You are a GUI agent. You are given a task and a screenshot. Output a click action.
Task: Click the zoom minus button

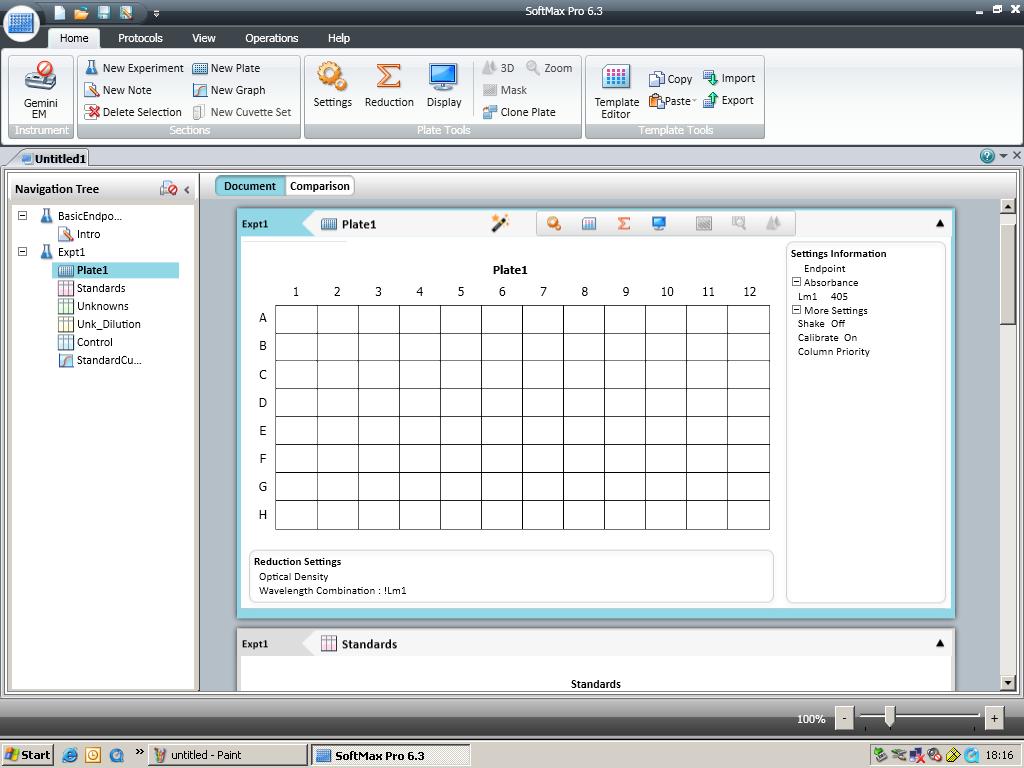click(844, 718)
